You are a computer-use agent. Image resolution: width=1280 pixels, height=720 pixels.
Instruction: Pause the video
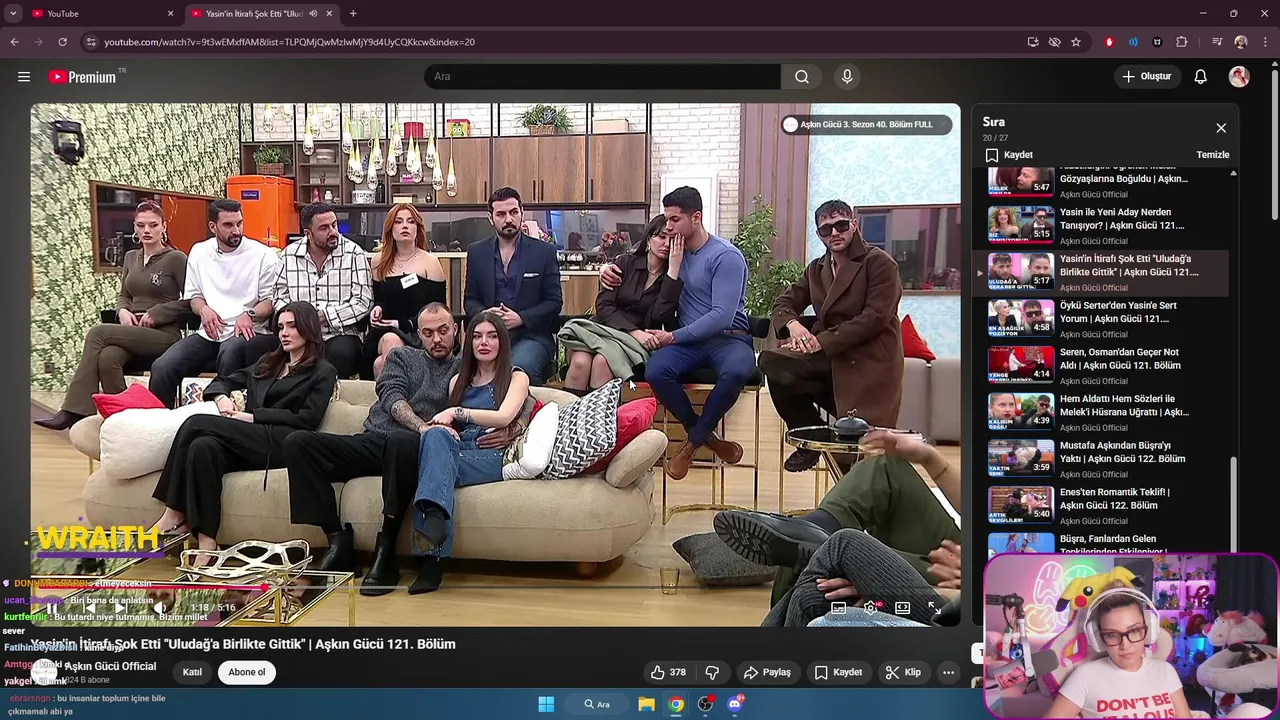click(52, 607)
